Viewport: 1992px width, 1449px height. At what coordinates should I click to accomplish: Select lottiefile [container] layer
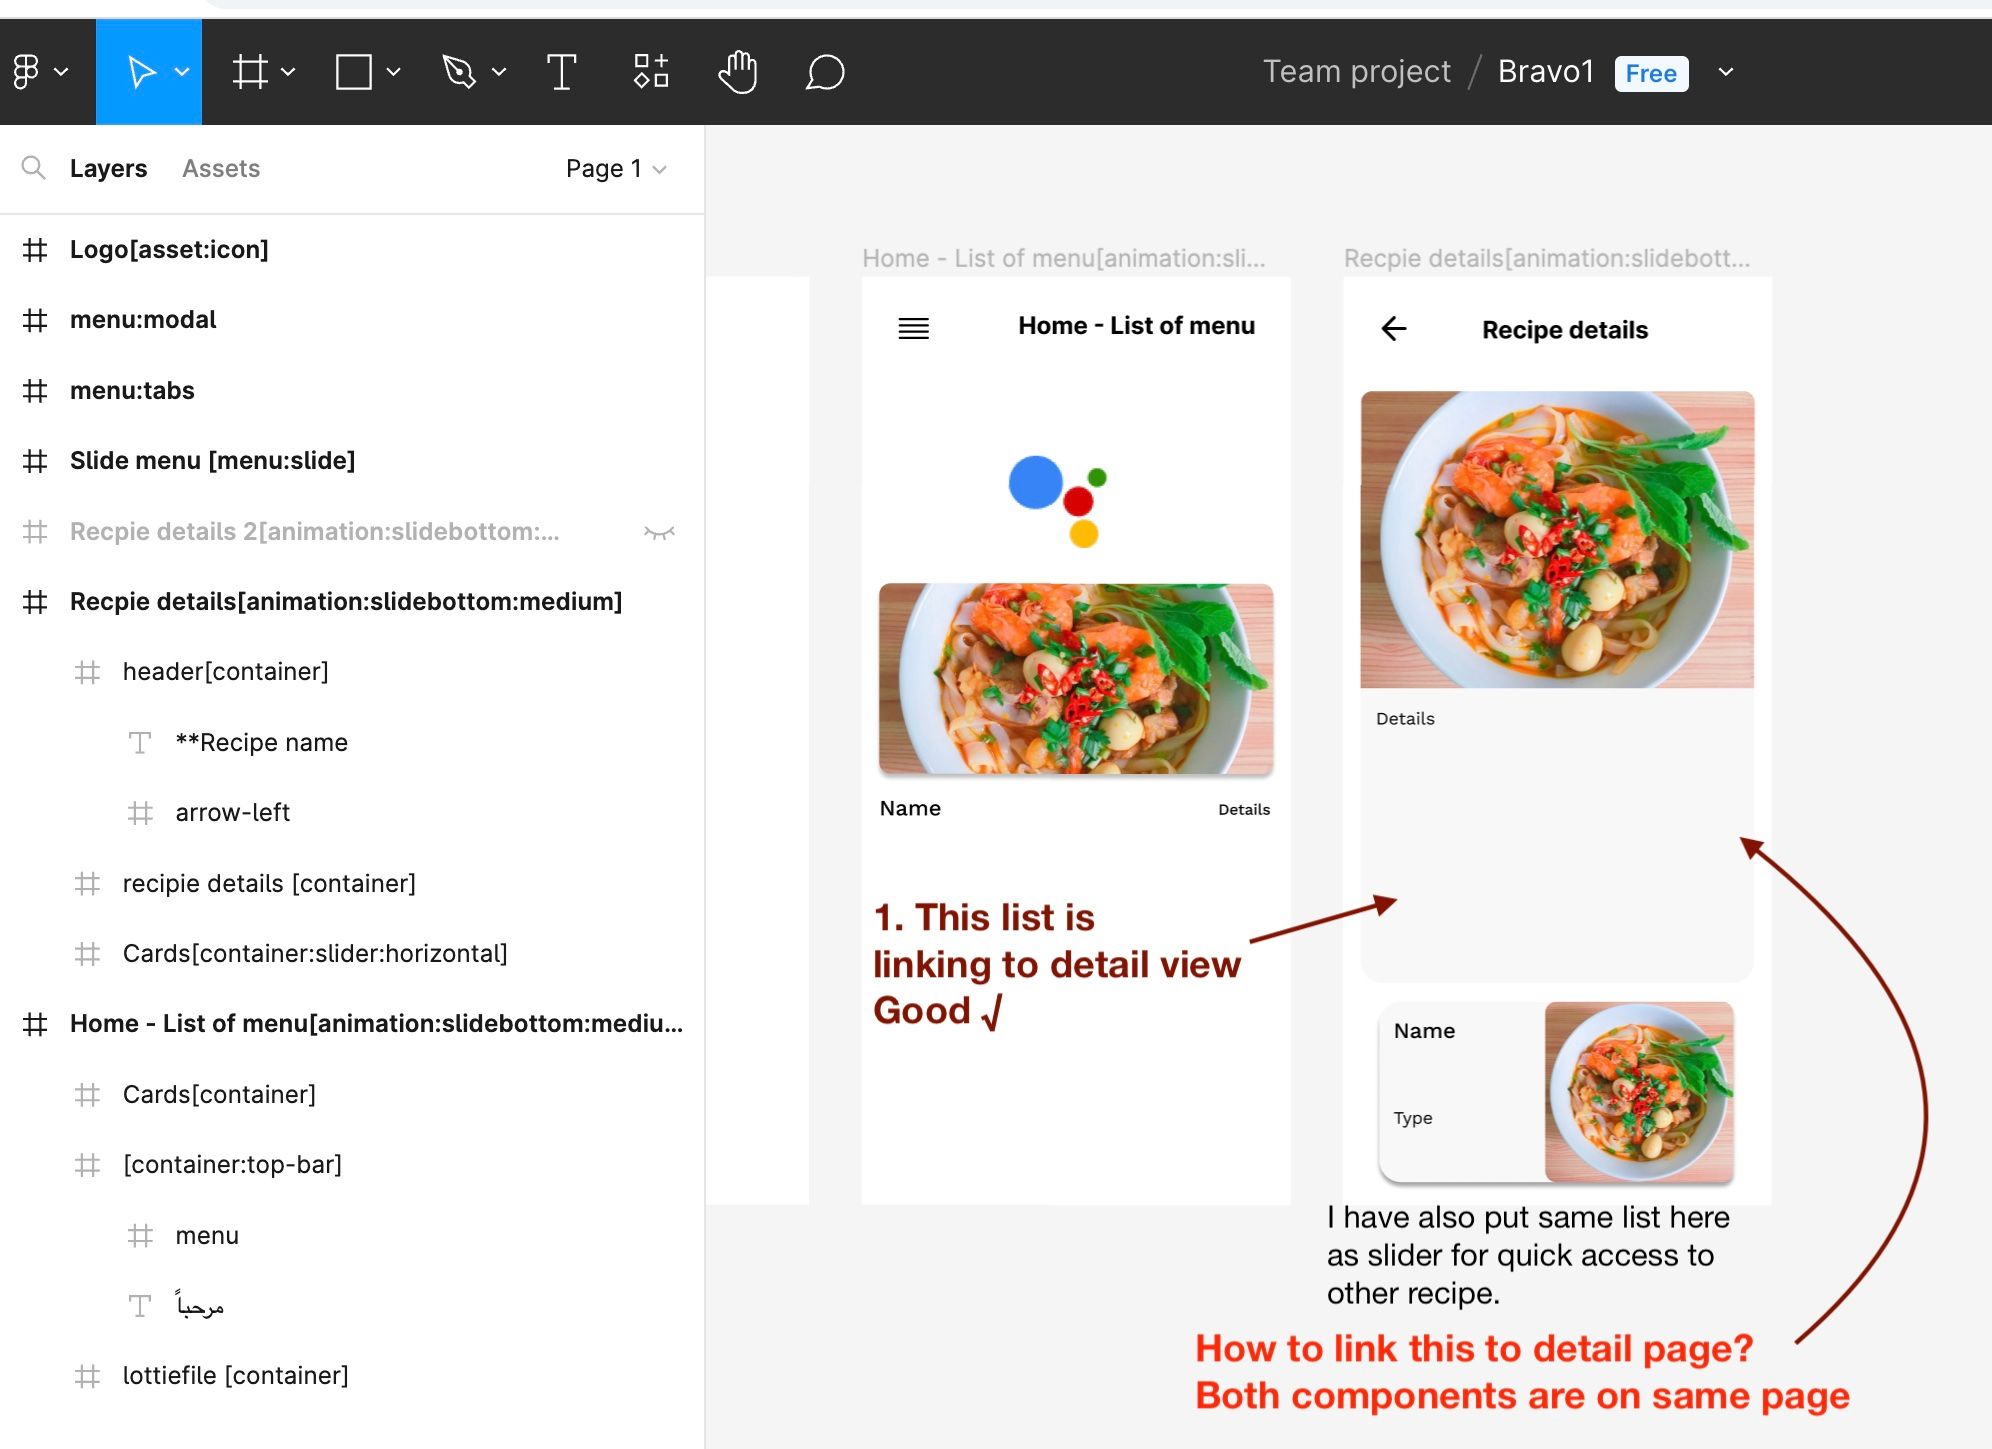(352, 1376)
